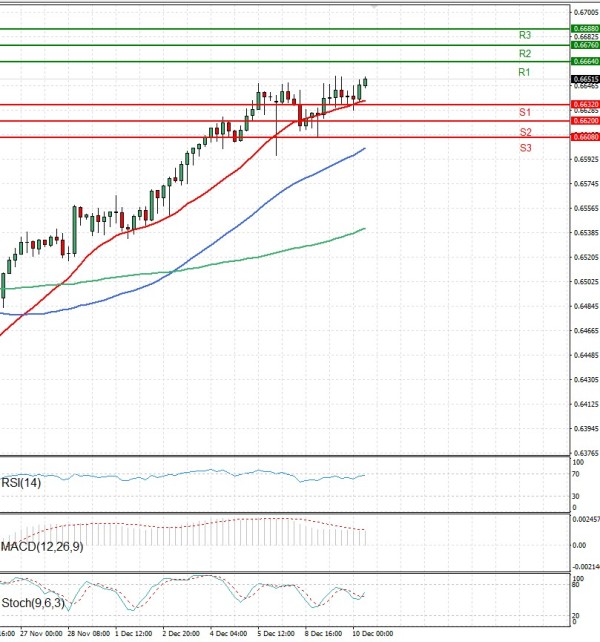This screenshot has width=600, height=642.
Task: Click the green 0.66640 price tag
Action: (x=585, y=62)
